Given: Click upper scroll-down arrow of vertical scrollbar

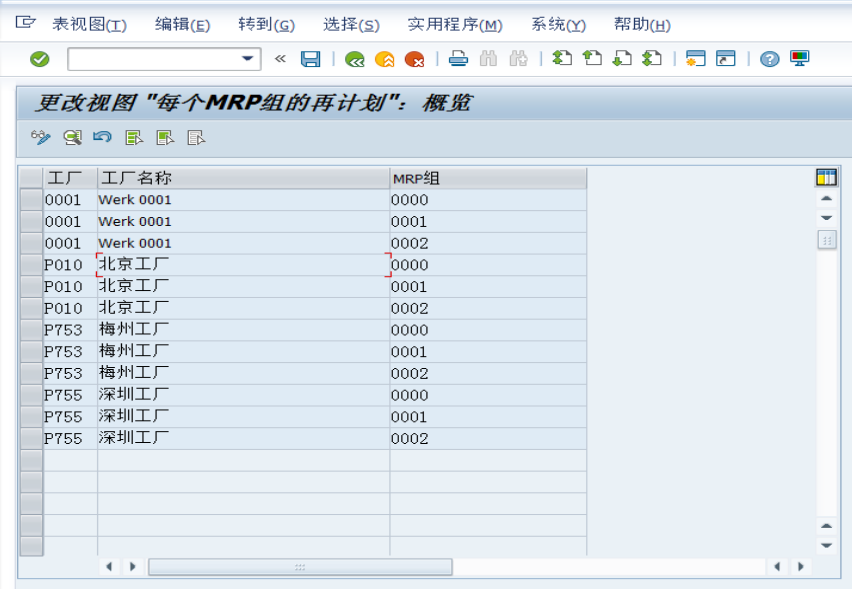Looking at the screenshot, I should tap(826, 218).
